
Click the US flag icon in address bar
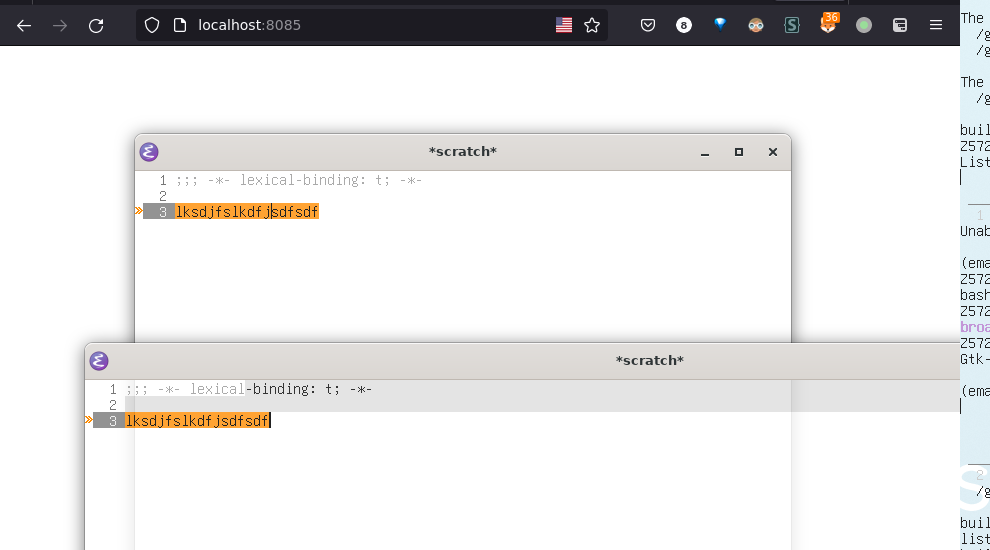coord(564,26)
